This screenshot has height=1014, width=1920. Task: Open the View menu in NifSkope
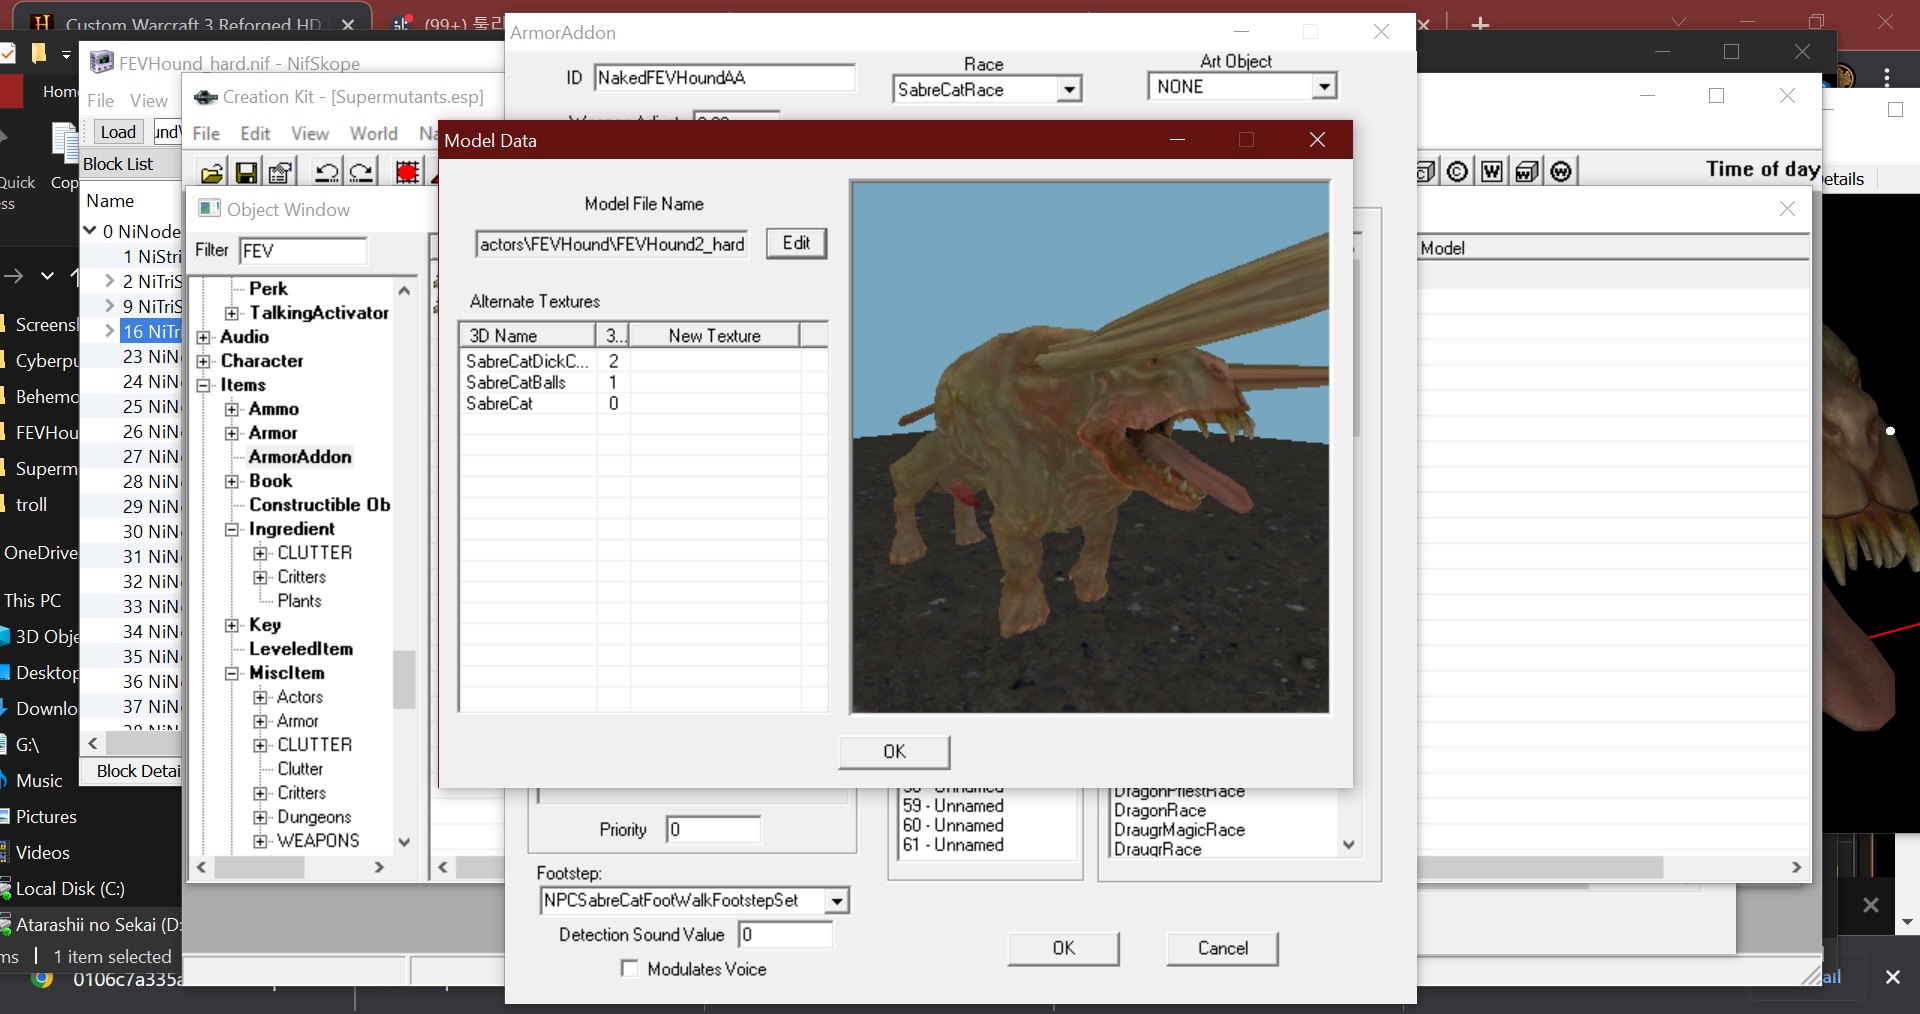pos(149,100)
